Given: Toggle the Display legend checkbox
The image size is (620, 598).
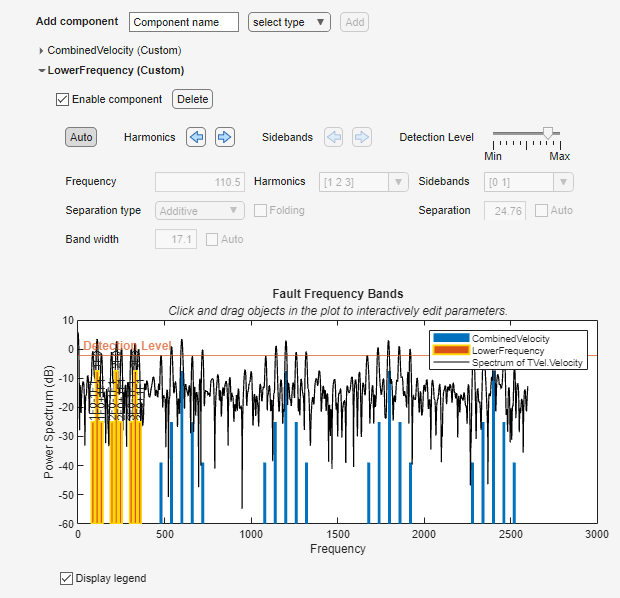Looking at the screenshot, I should [67, 578].
